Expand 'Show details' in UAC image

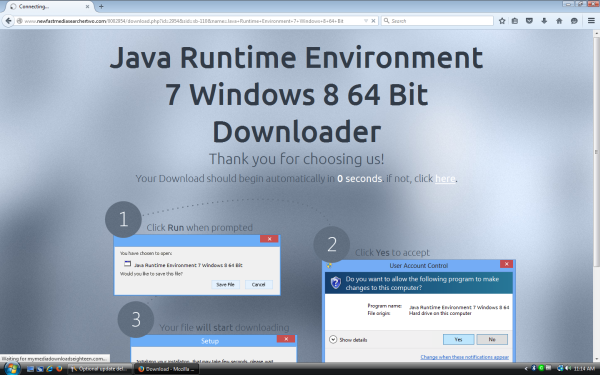pyautogui.click(x=348, y=340)
